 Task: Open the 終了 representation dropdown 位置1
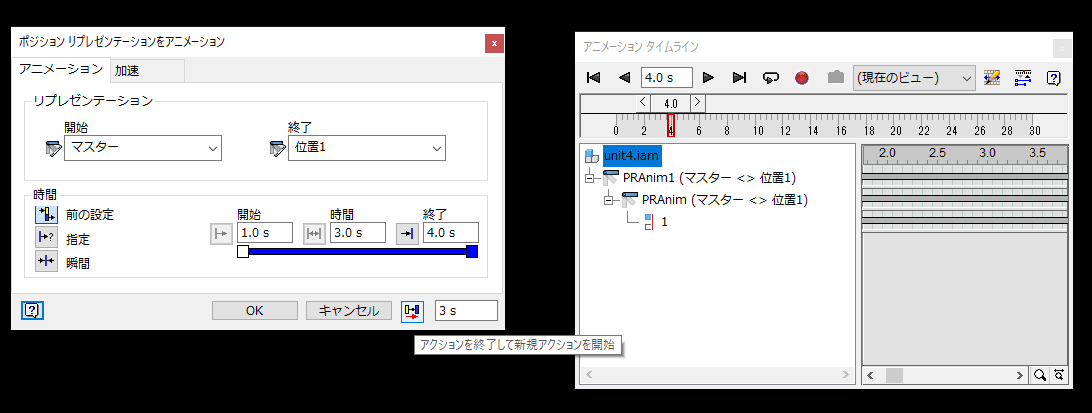point(367,148)
